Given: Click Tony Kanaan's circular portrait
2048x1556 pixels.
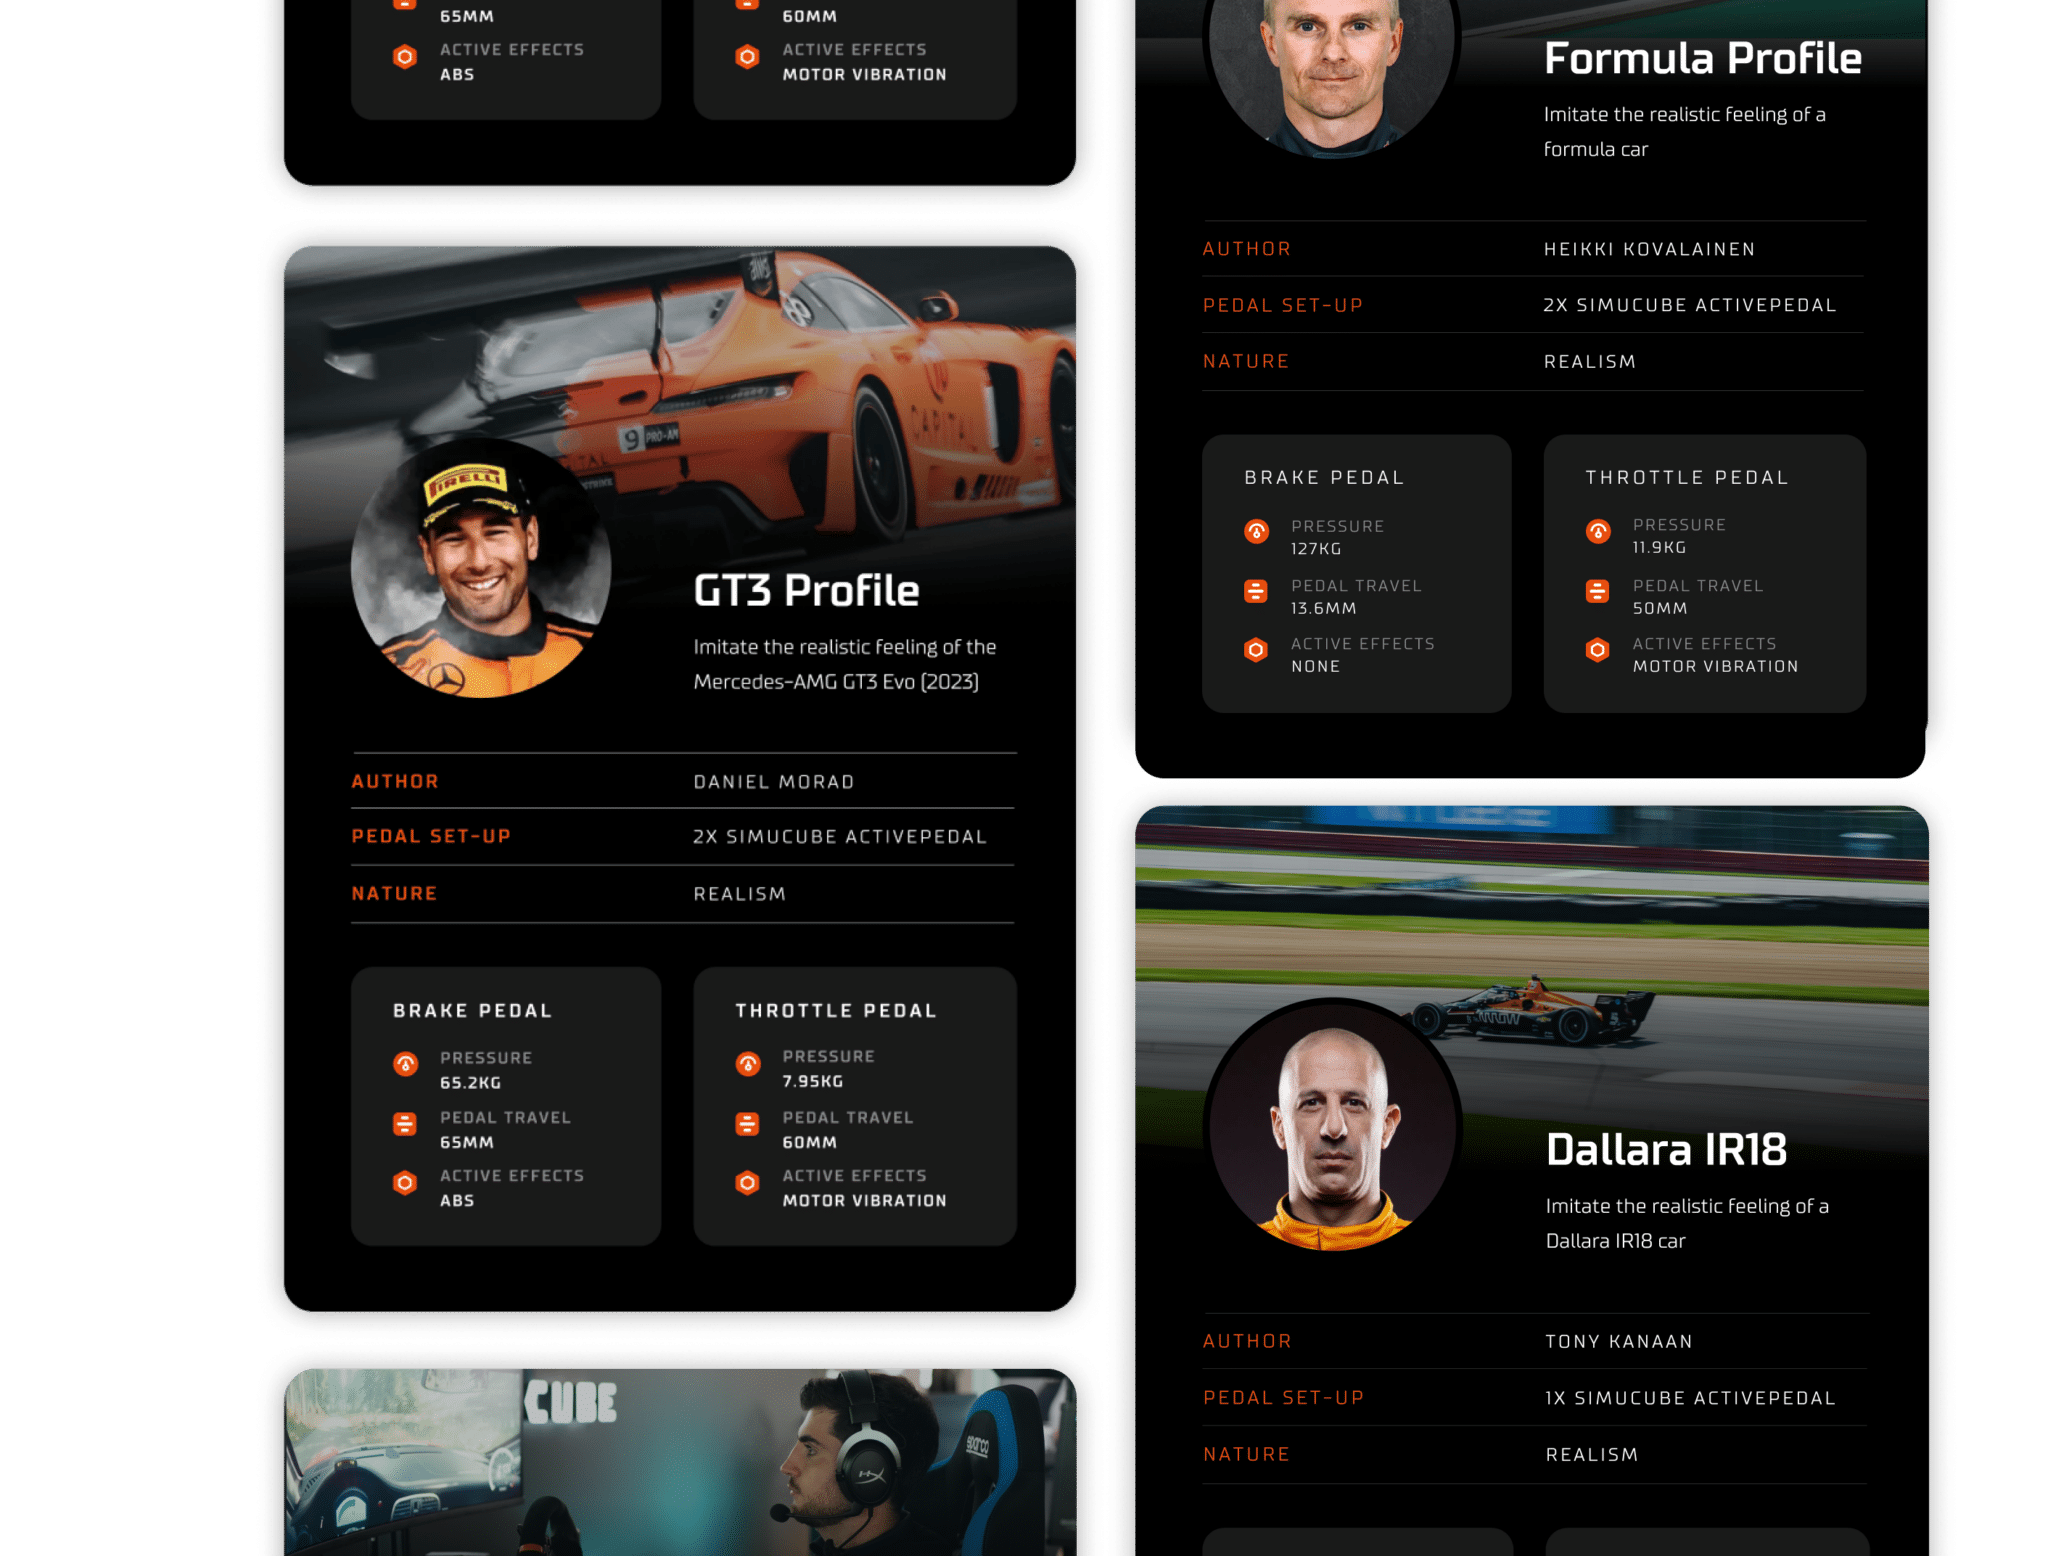Looking at the screenshot, I should (x=1333, y=1125).
